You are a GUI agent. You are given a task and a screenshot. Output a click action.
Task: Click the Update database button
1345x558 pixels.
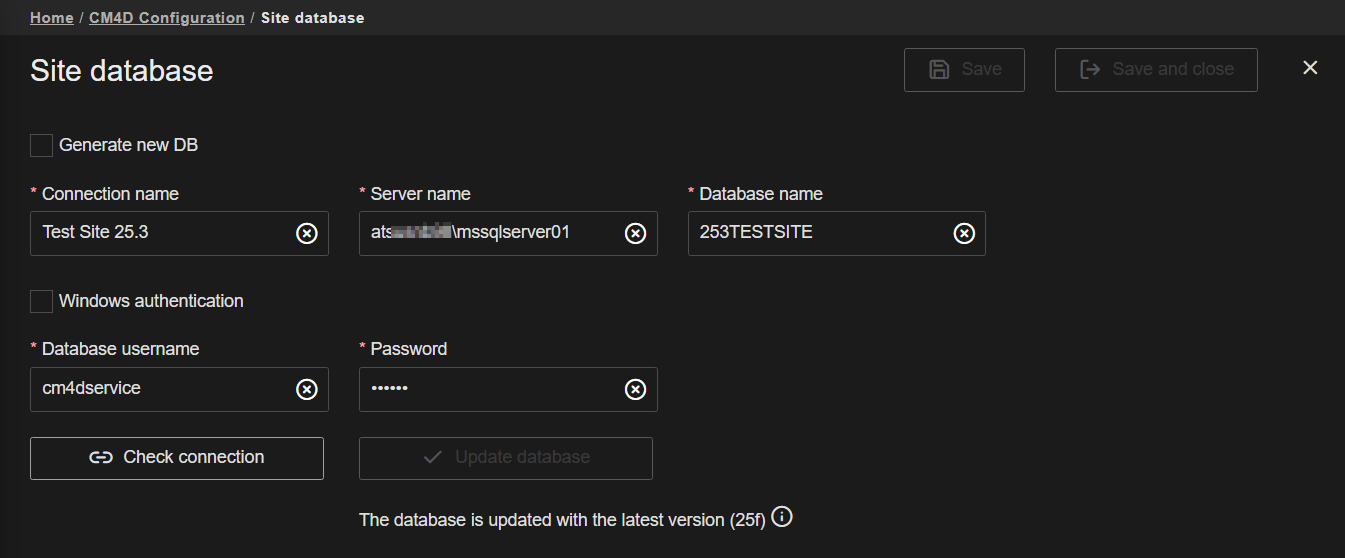506,458
